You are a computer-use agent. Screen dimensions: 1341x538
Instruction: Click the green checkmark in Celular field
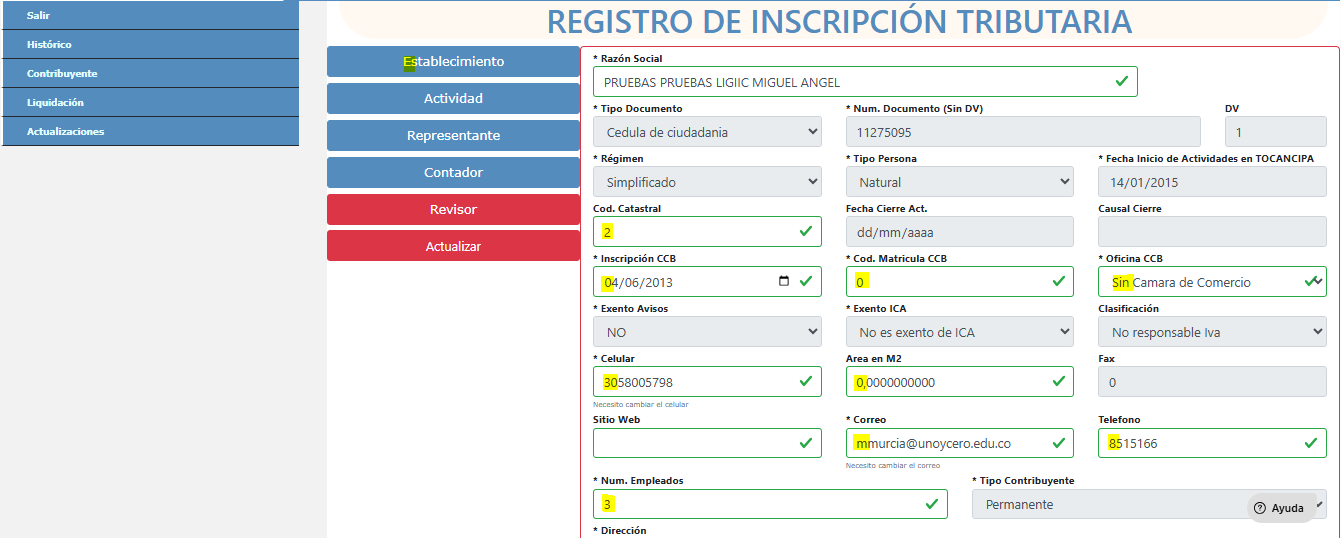pyautogui.click(x=806, y=381)
